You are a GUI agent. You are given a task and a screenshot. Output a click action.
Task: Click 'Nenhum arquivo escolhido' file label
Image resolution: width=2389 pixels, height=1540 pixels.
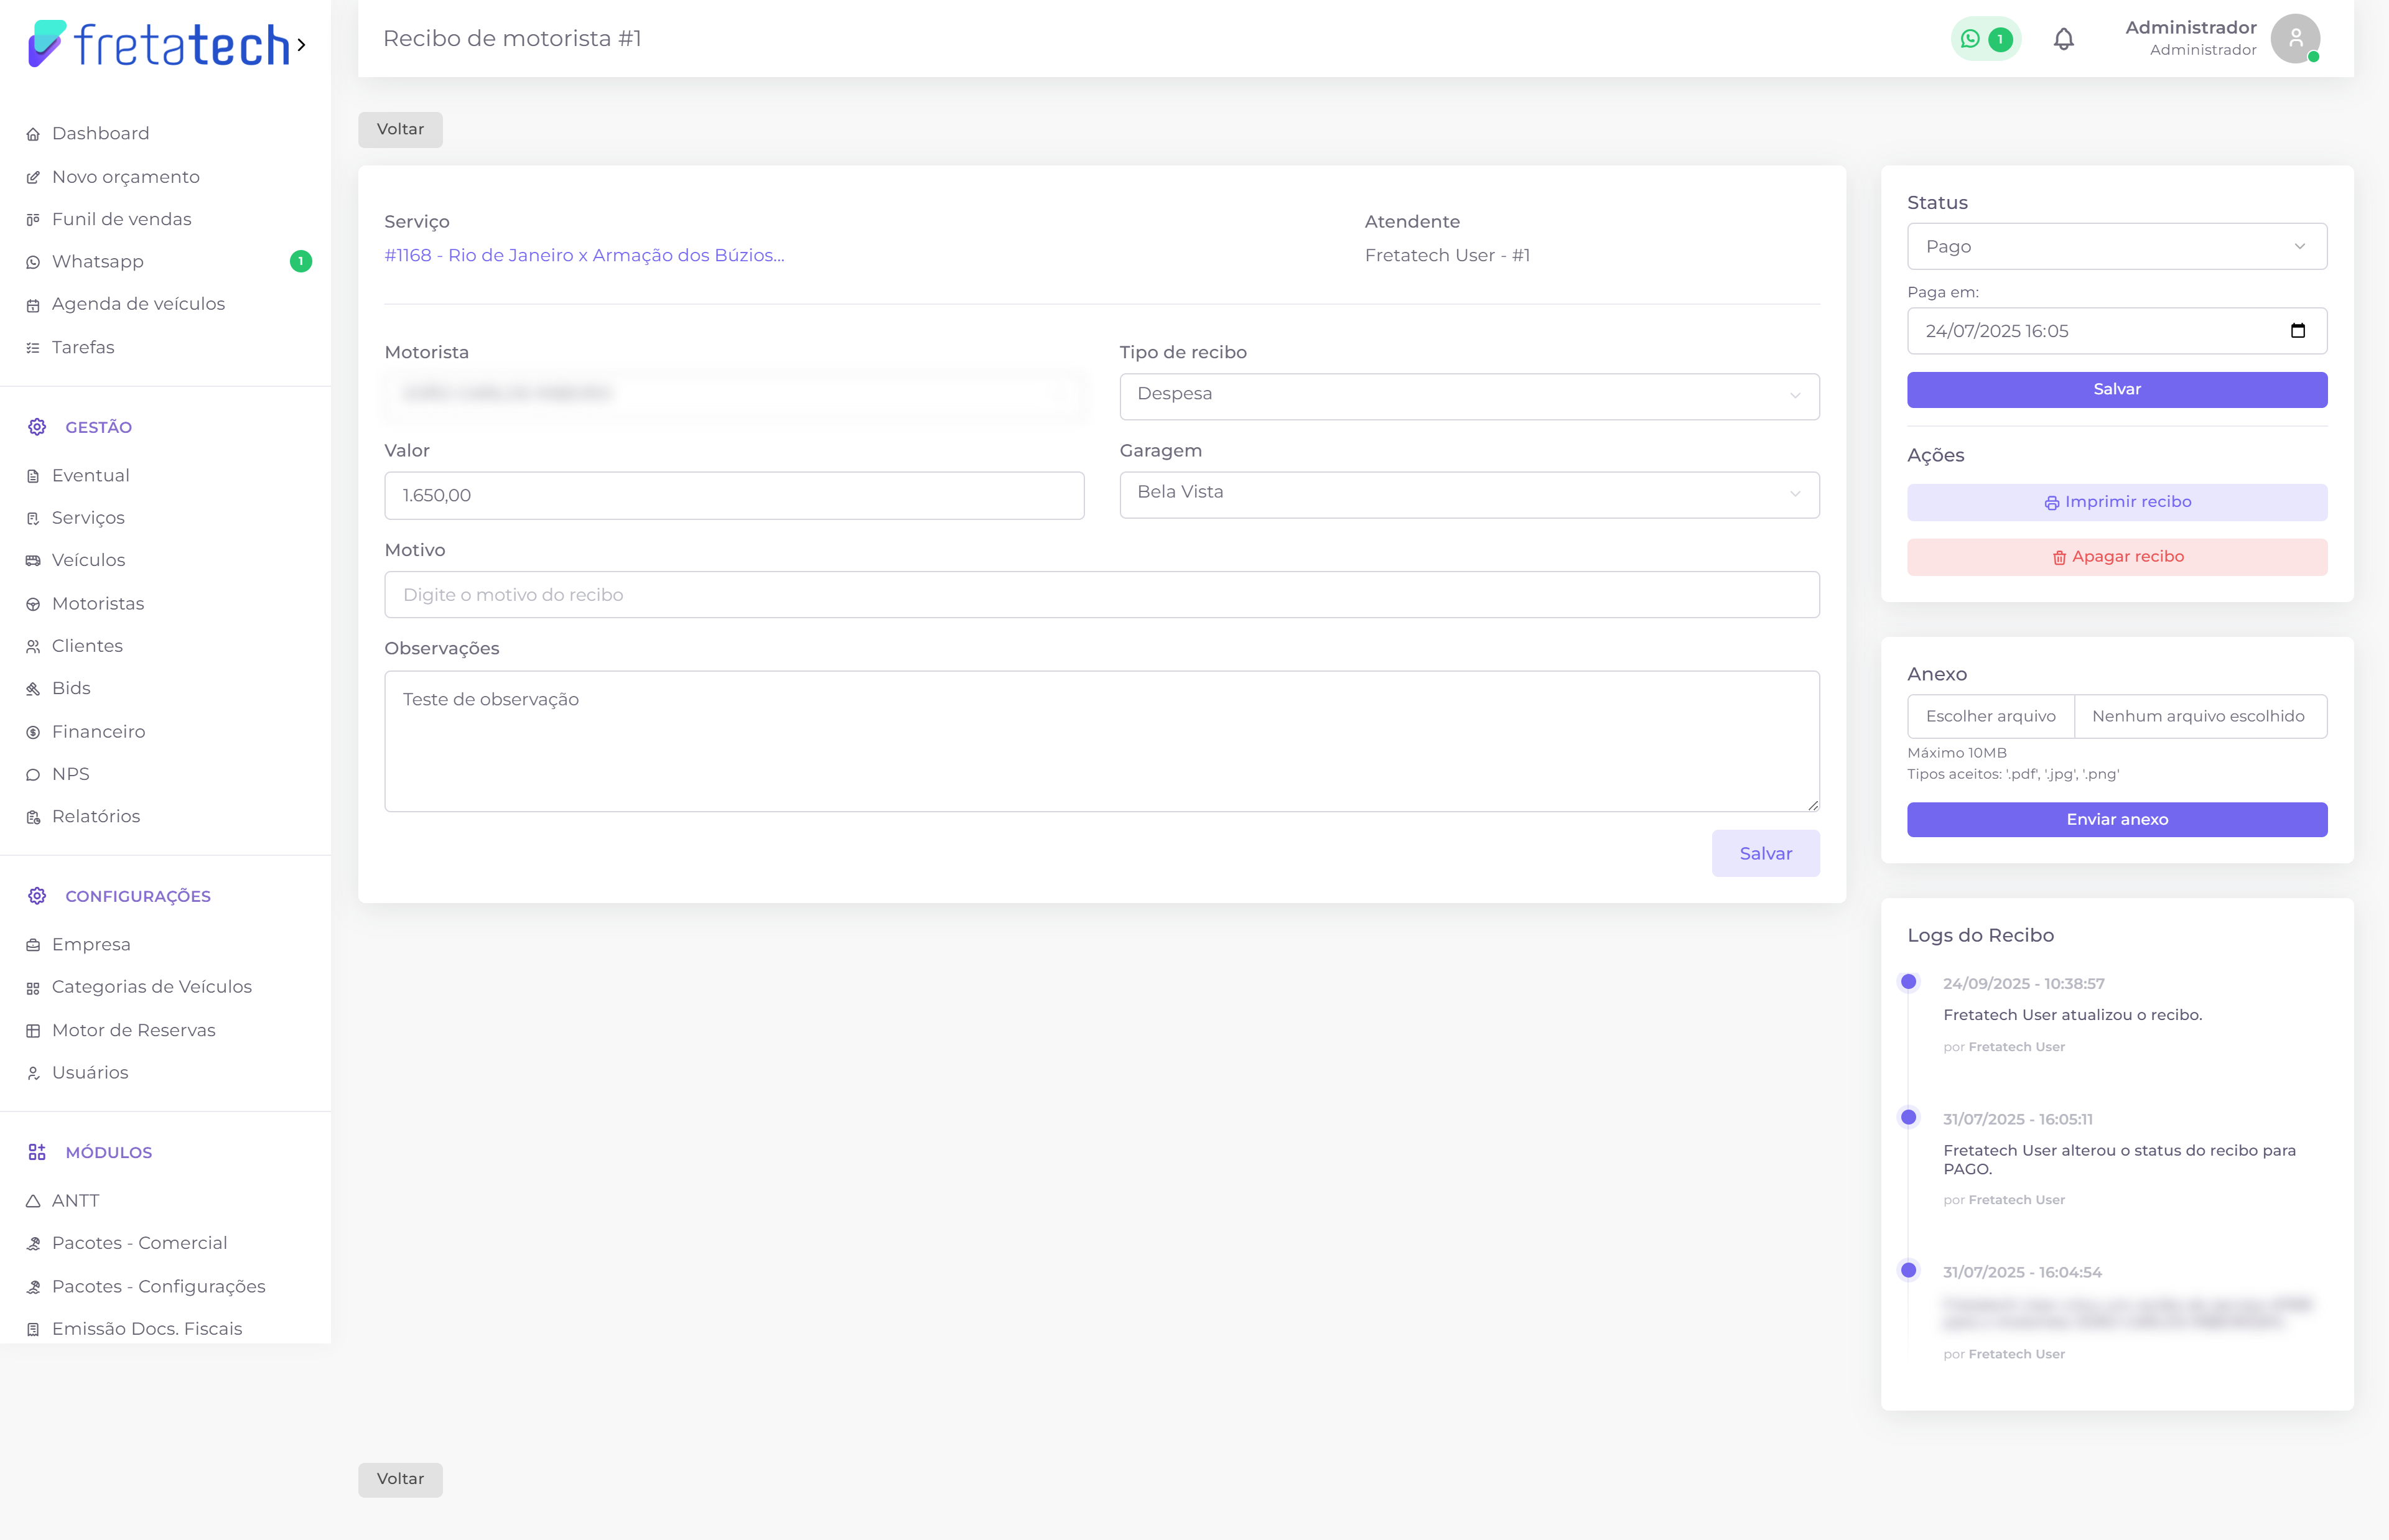2198,717
